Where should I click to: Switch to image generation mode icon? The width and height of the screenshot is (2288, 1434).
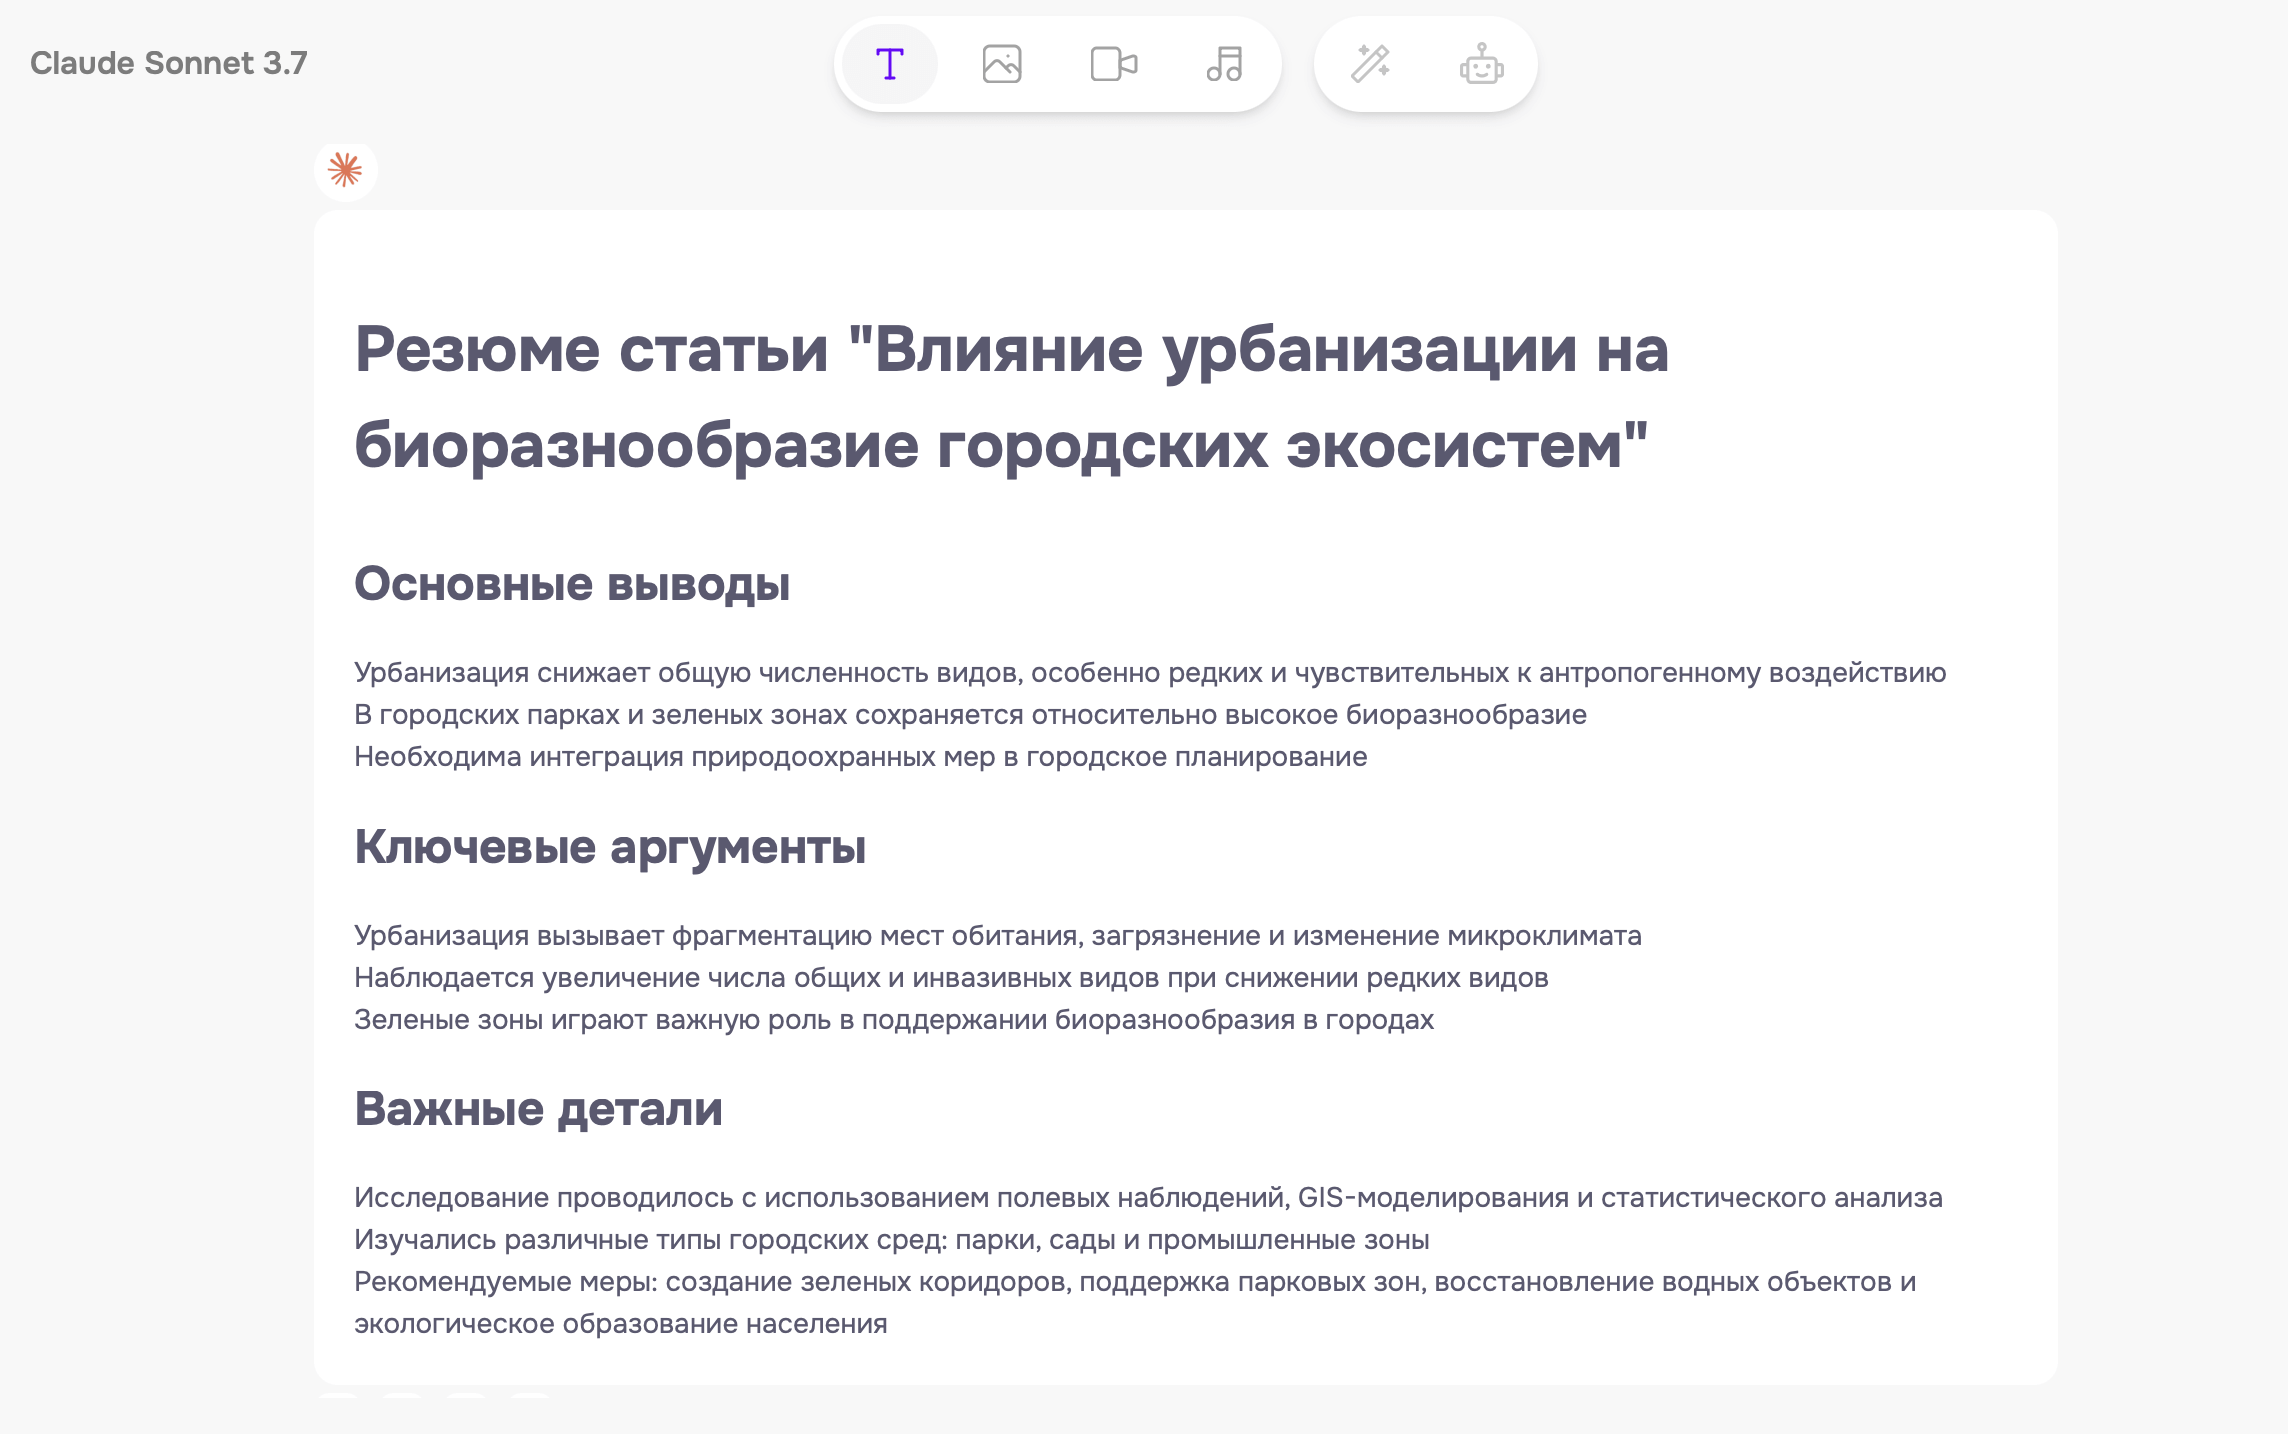point(1001,65)
